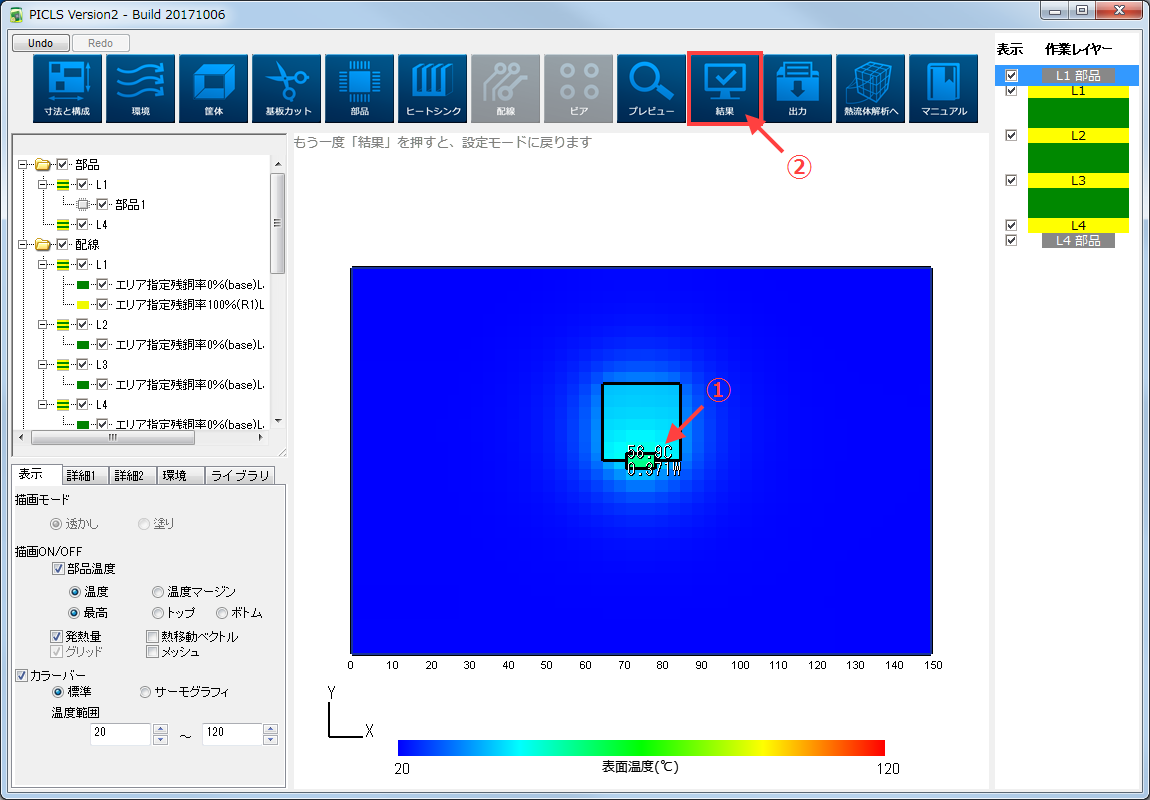Viewport: 1150px width, 800px height.
Task: Toggle visibility checkbox for L3 layer
Action: [1011, 180]
